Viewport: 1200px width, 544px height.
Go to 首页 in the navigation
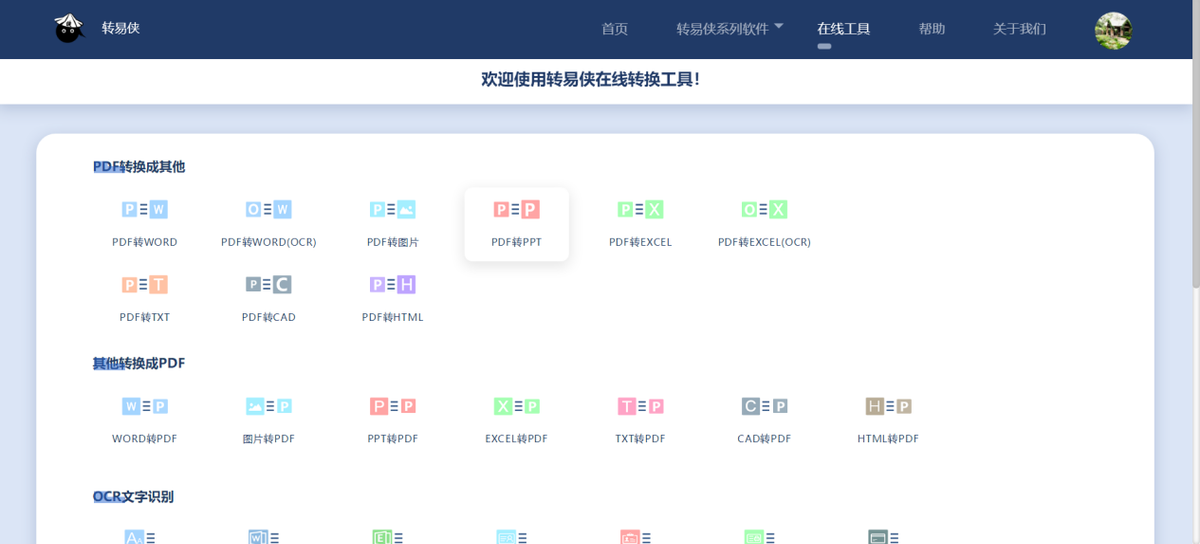615,29
